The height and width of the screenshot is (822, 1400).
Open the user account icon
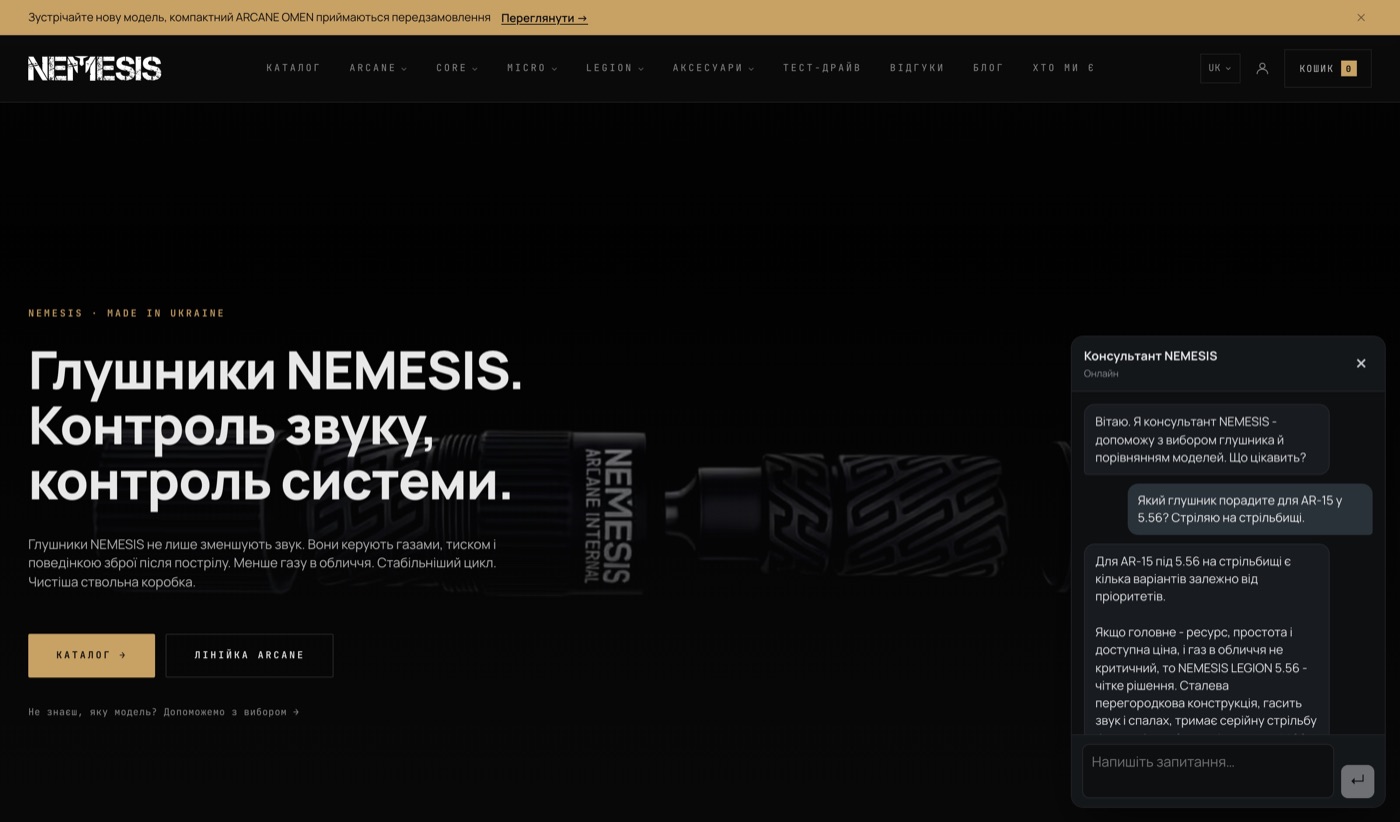point(1262,68)
